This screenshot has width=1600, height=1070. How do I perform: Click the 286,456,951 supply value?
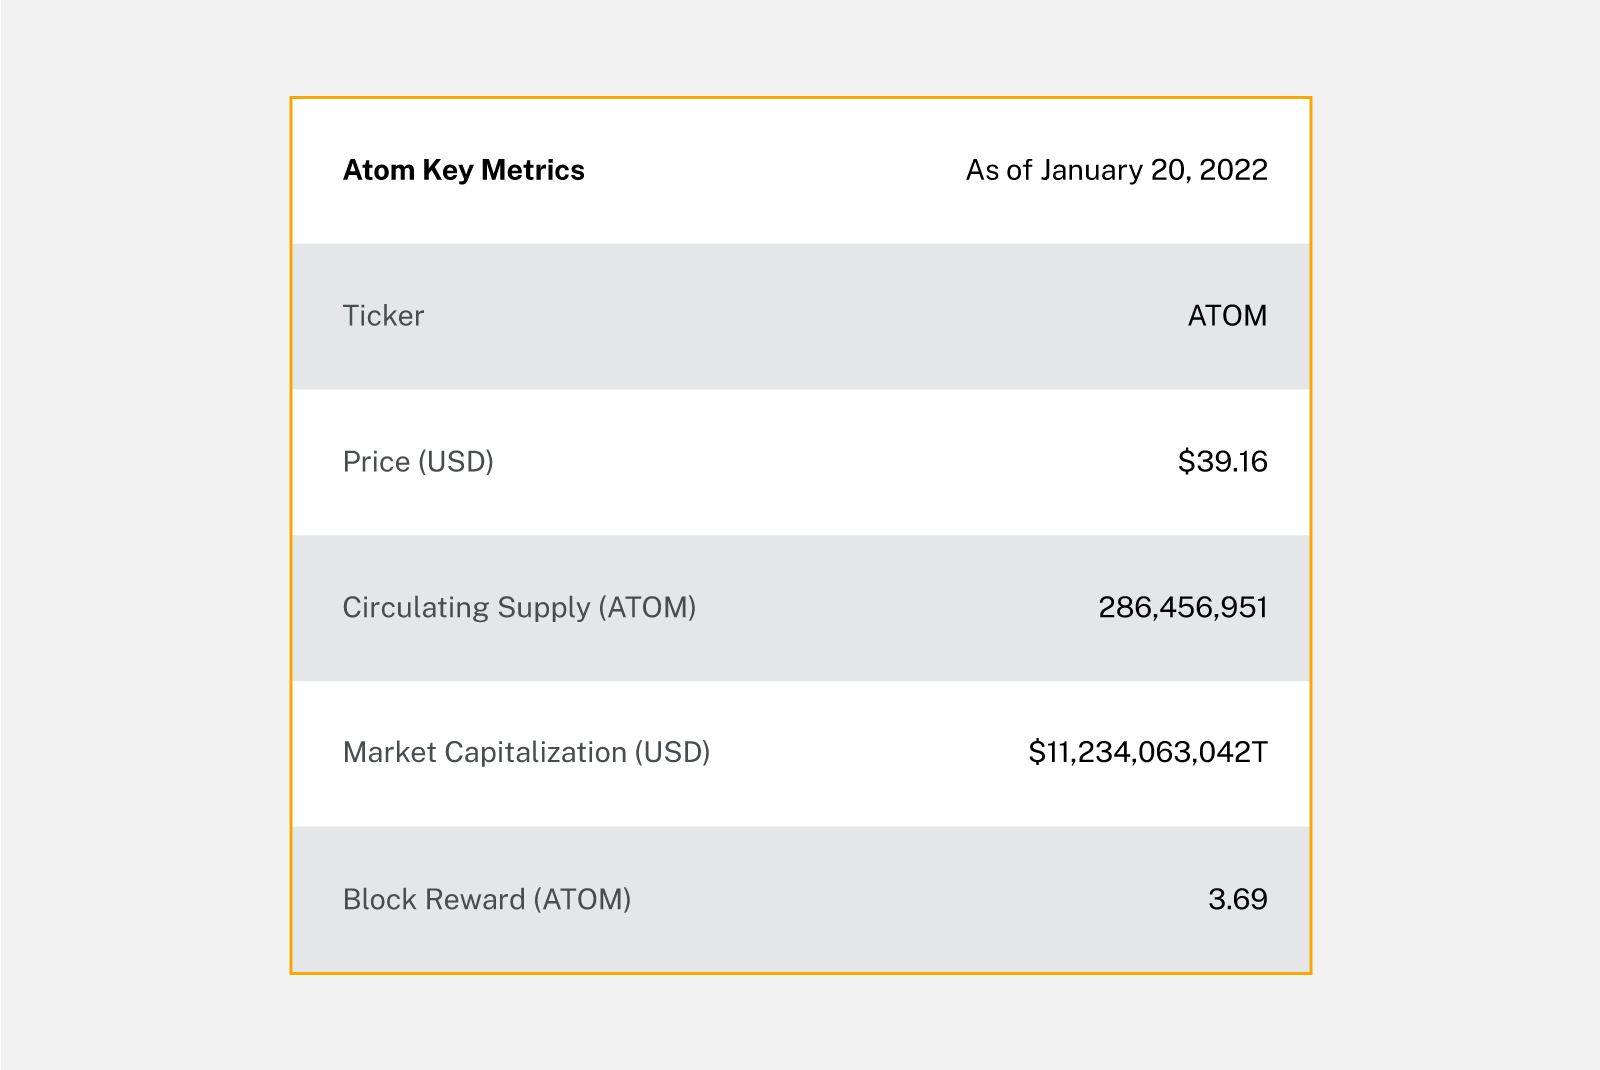tap(1183, 608)
